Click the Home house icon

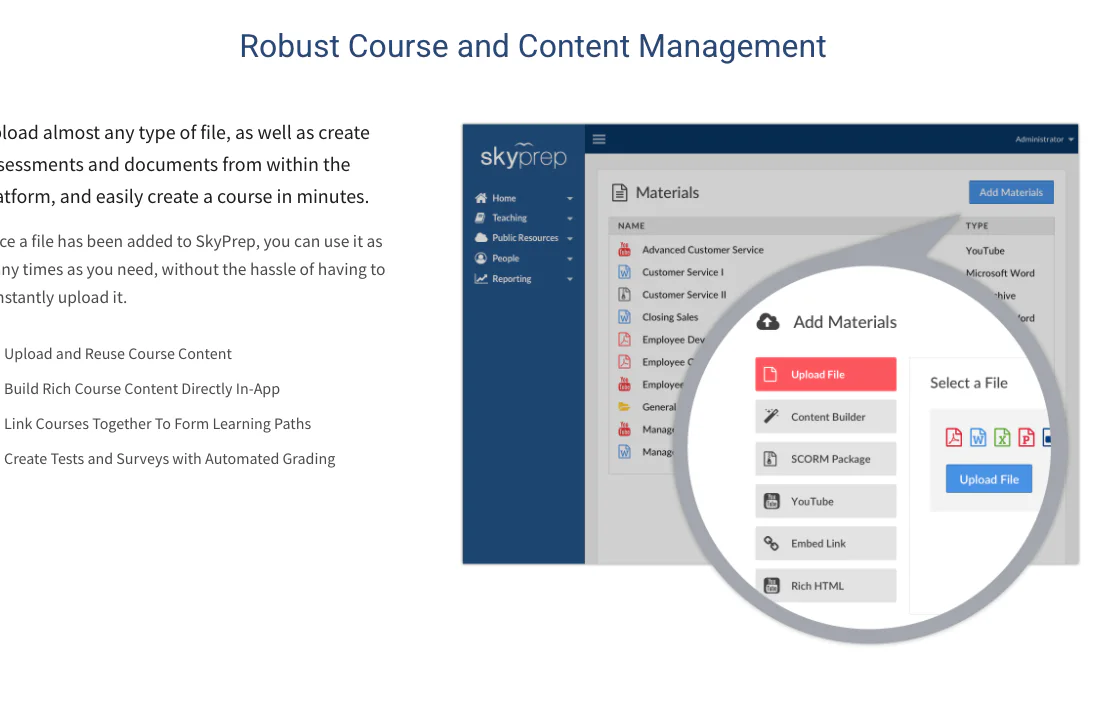click(481, 198)
